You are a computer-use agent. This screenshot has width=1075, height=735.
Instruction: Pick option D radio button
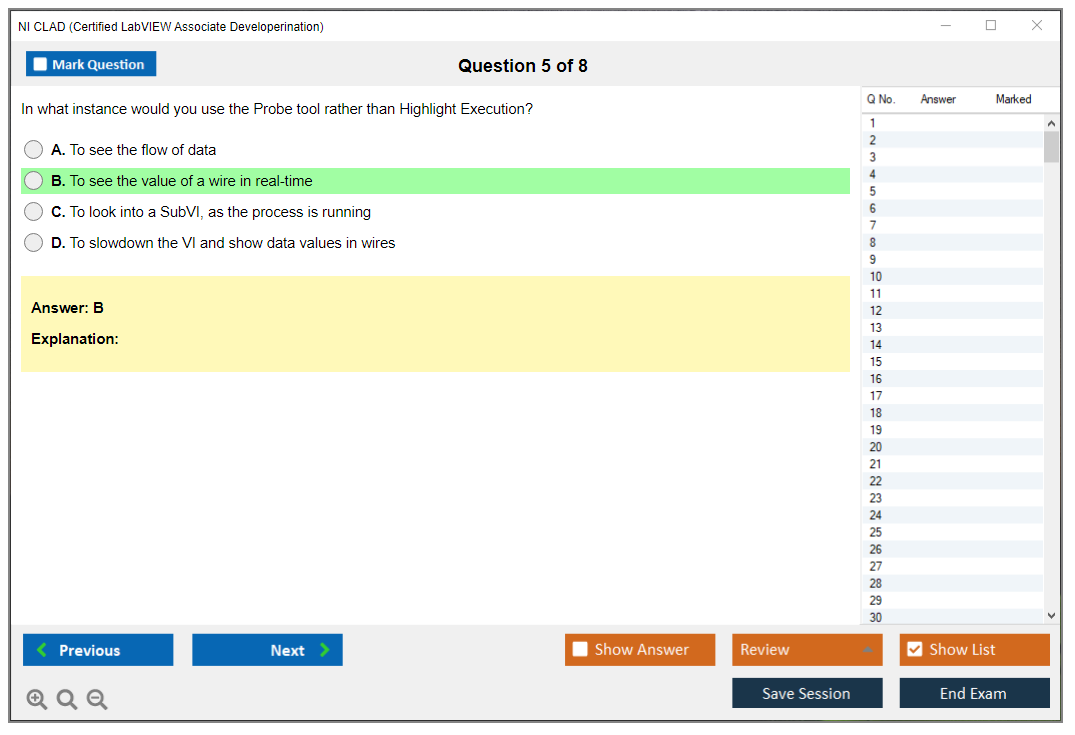[34, 243]
